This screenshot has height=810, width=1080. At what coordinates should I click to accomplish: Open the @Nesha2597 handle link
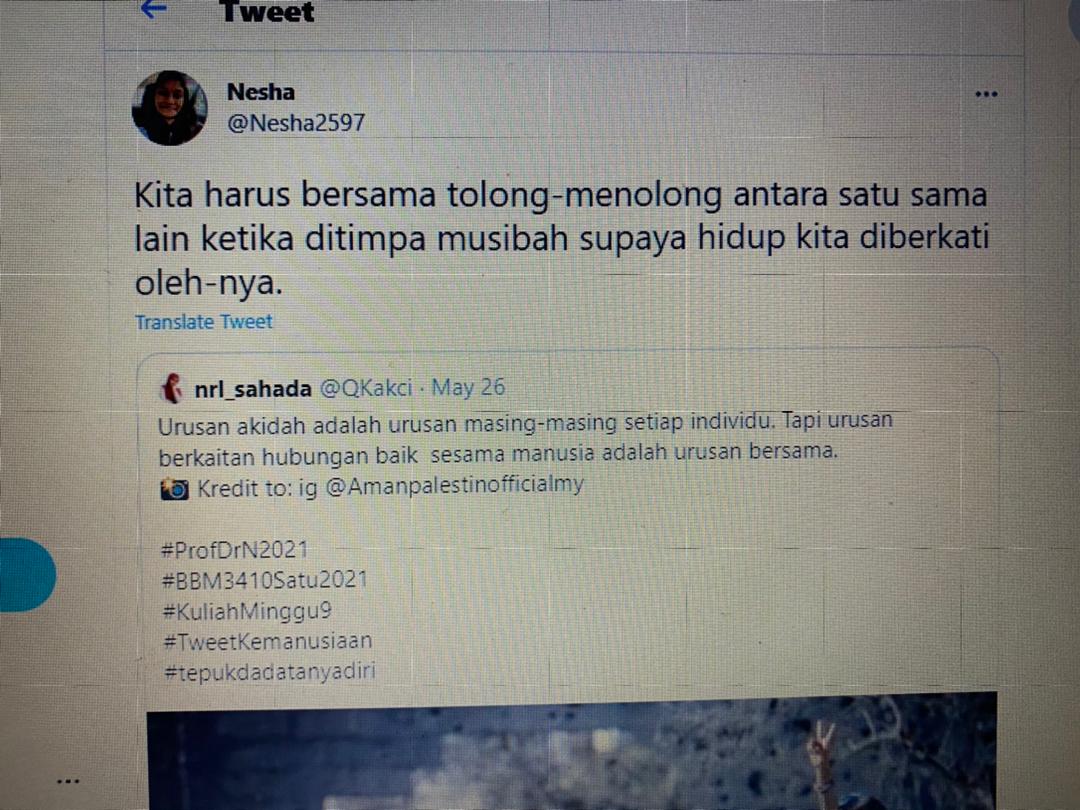[295, 123]
